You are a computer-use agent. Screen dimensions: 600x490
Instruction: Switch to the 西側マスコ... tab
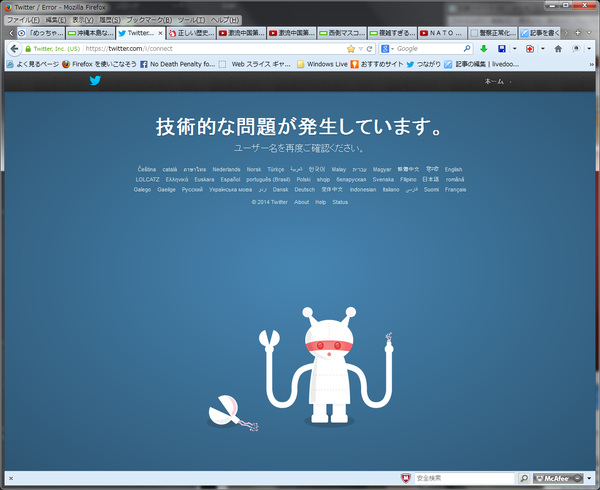(342, 33)
